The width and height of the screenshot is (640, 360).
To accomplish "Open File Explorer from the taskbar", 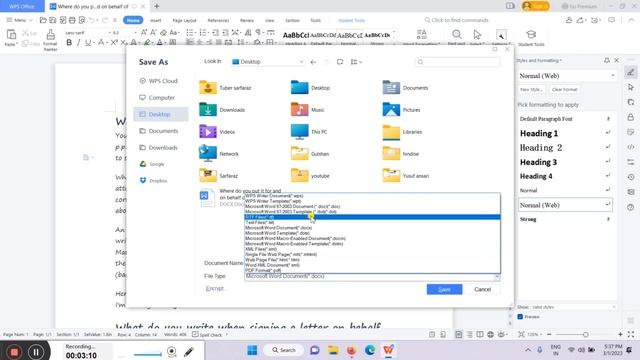I will [x=333, y=350].
